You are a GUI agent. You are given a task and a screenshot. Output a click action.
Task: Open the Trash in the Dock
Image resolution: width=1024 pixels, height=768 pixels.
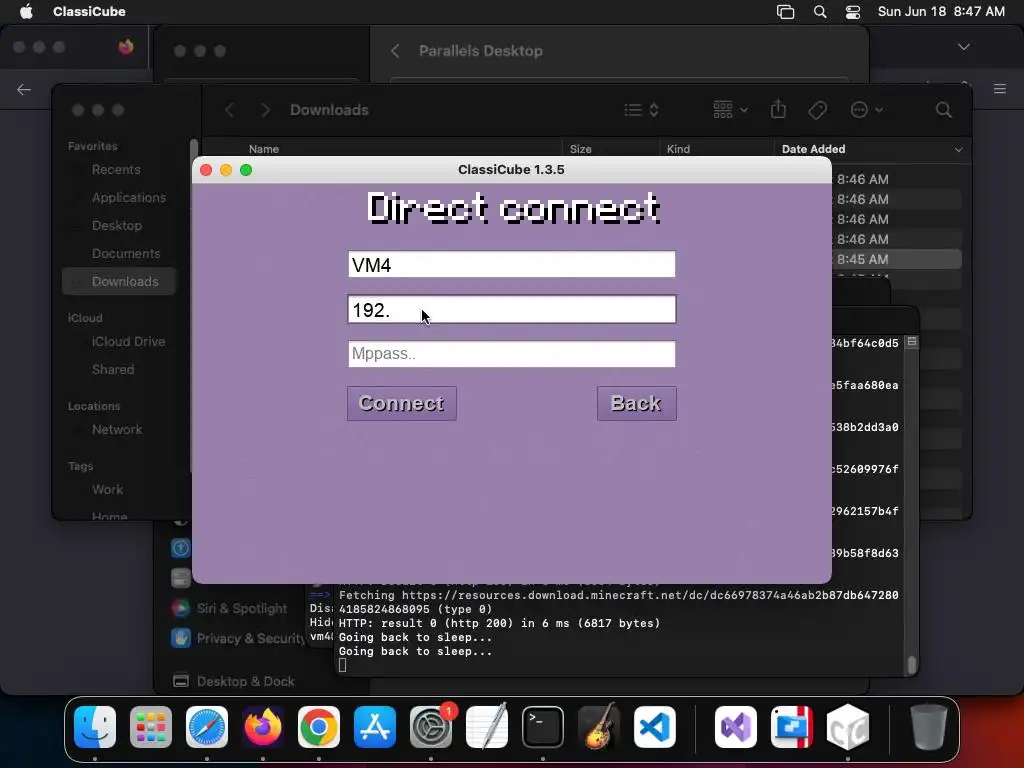pos(929,727)
